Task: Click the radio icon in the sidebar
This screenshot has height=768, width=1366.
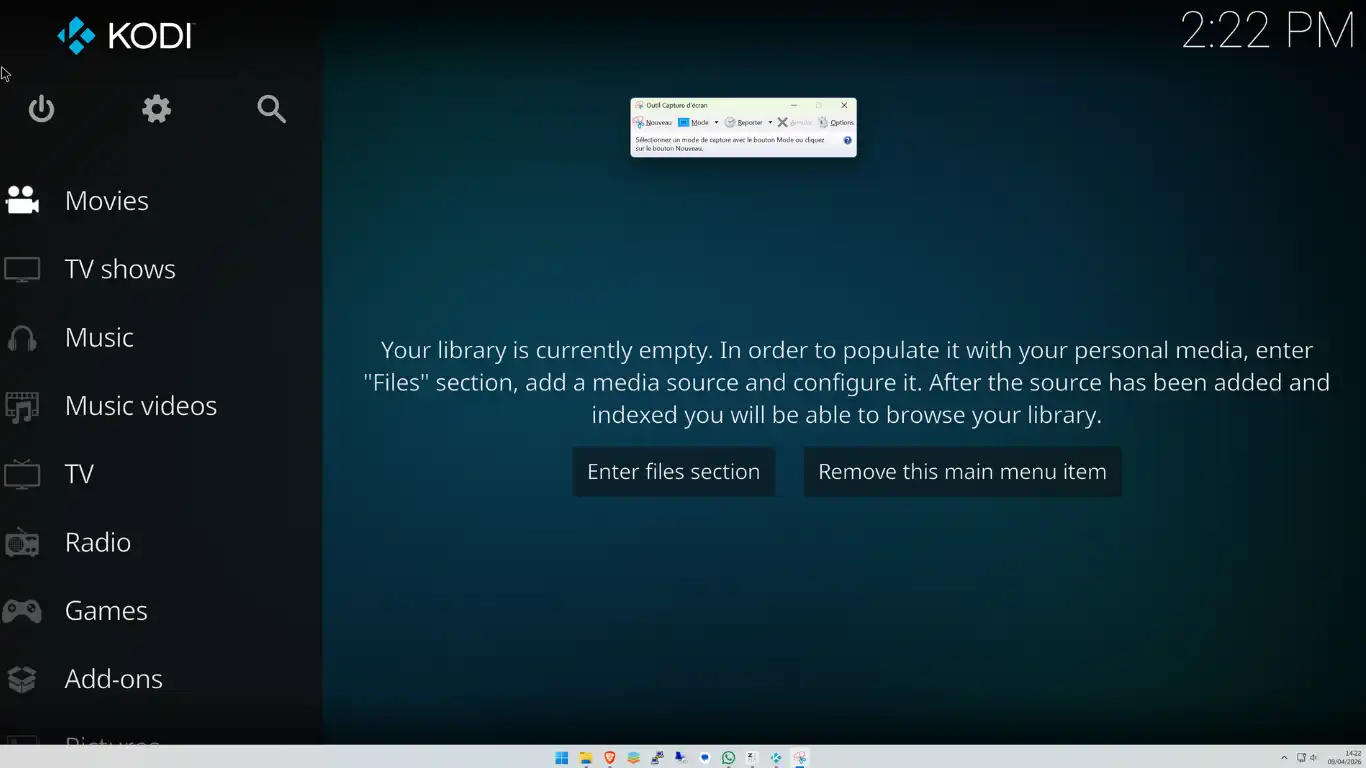Action: pyautogui.click(x=22, y=543)
